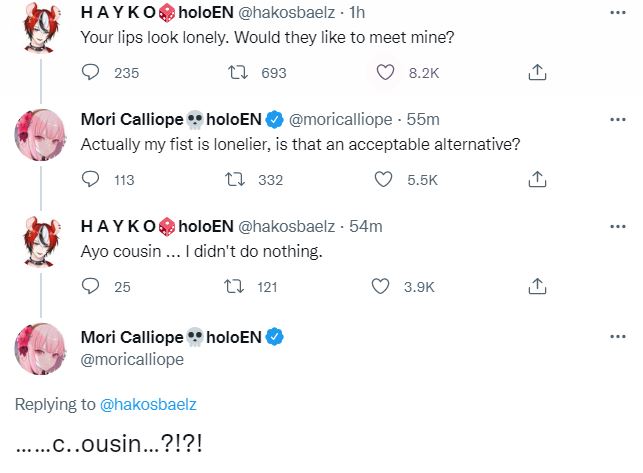Retweet Mori Calliope's tweet with 332 retweets
643x473 pixels.
tap(238, 180)
